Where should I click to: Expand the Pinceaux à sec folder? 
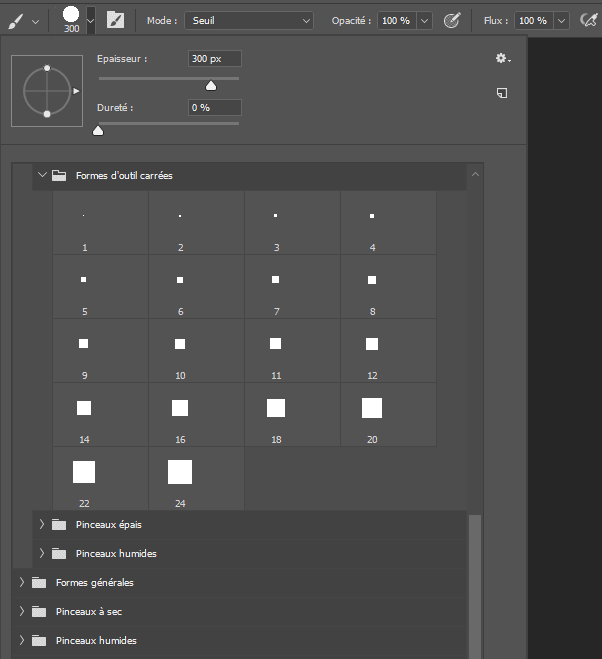(x=22, y=611)
